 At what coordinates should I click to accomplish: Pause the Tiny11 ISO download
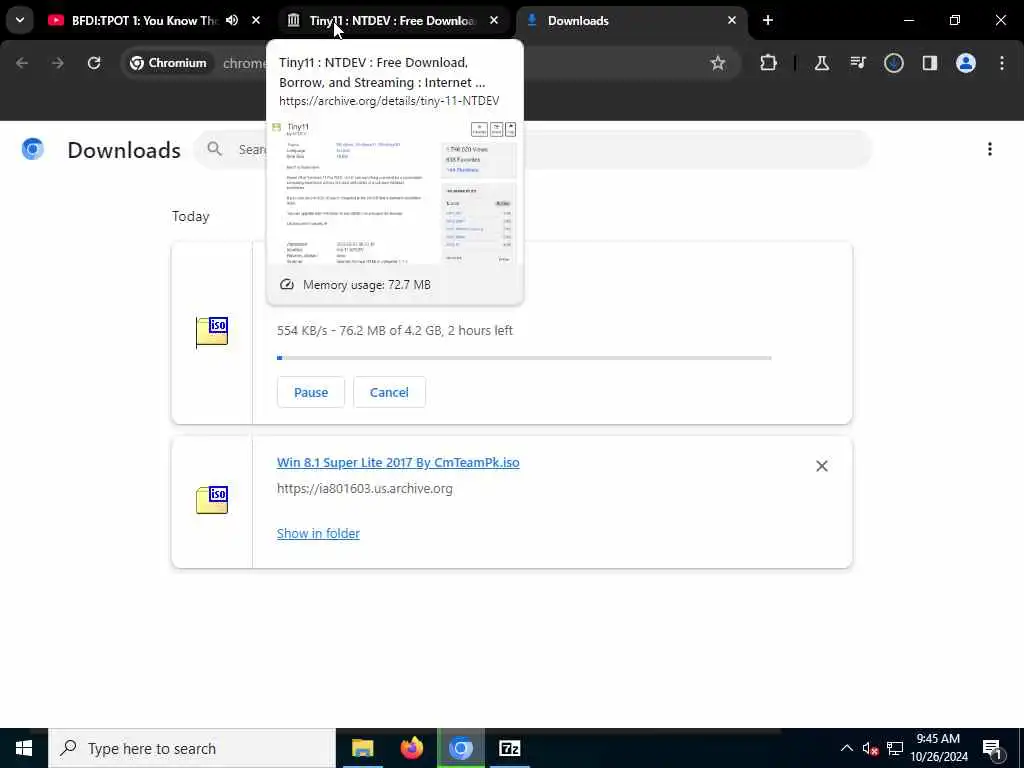(311, 392)
